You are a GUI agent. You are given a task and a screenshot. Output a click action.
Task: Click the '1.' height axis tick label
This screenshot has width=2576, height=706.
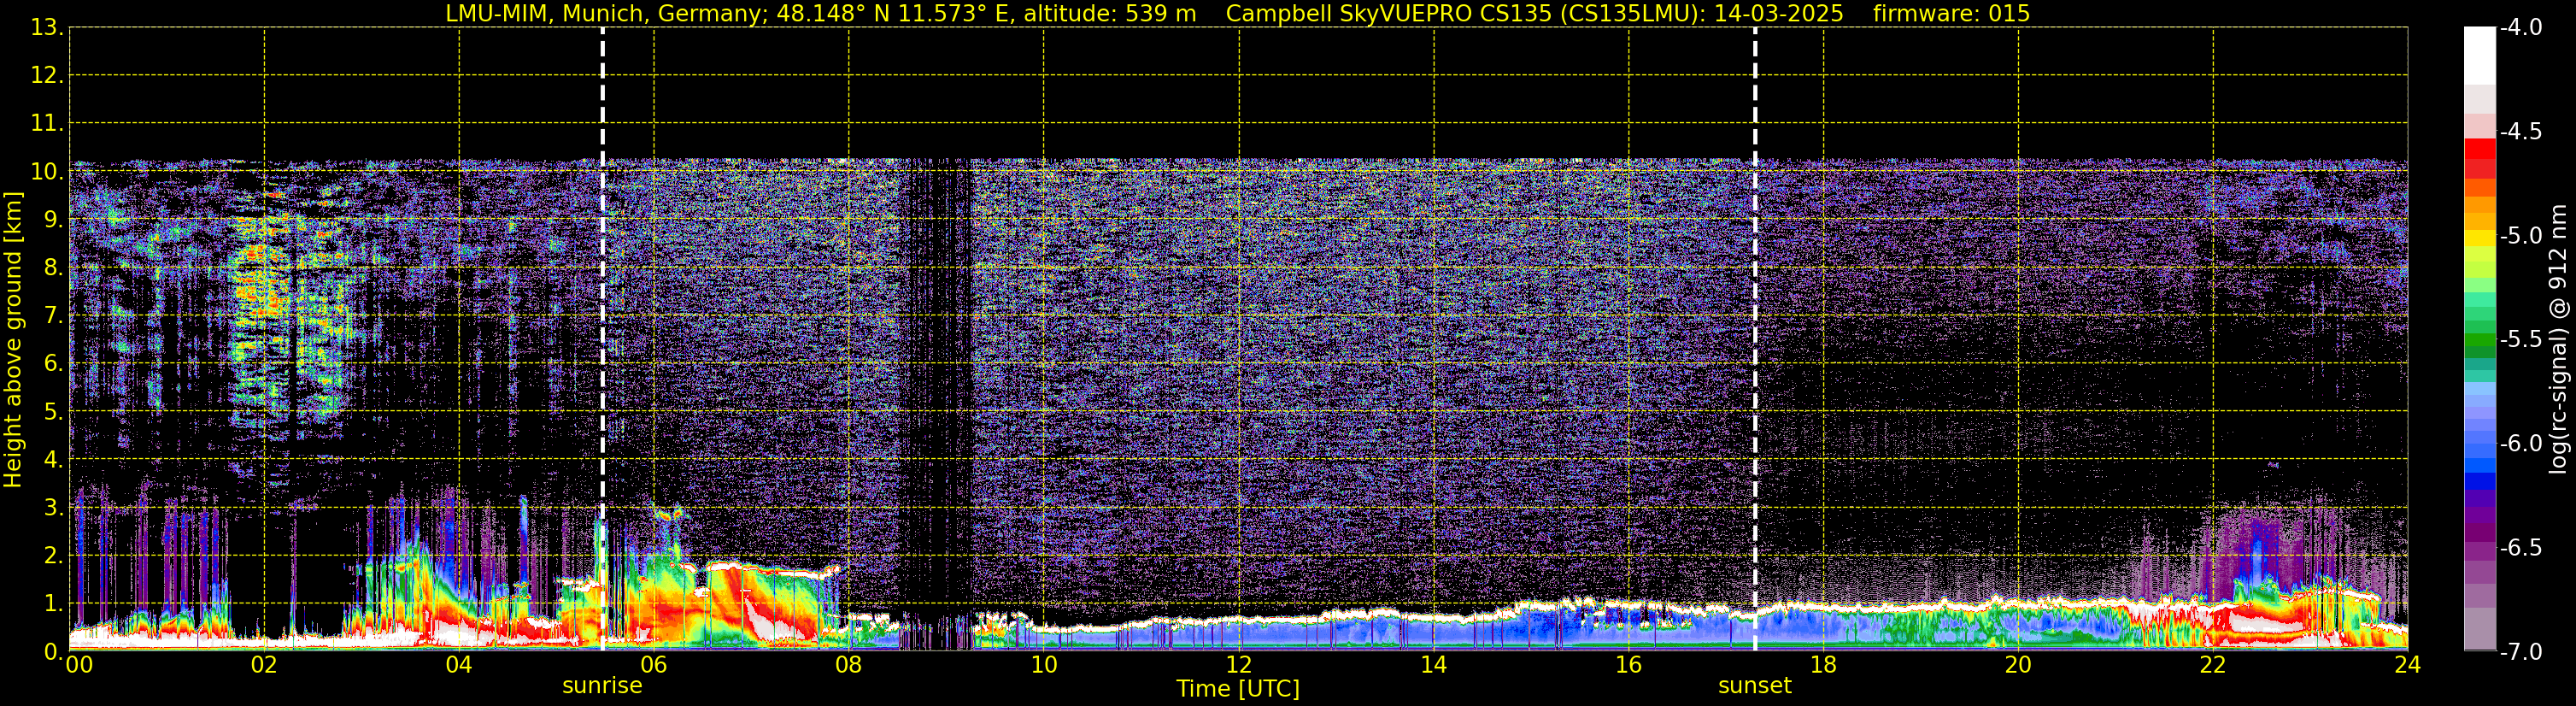pyautogui.click(x=53, y=604)
